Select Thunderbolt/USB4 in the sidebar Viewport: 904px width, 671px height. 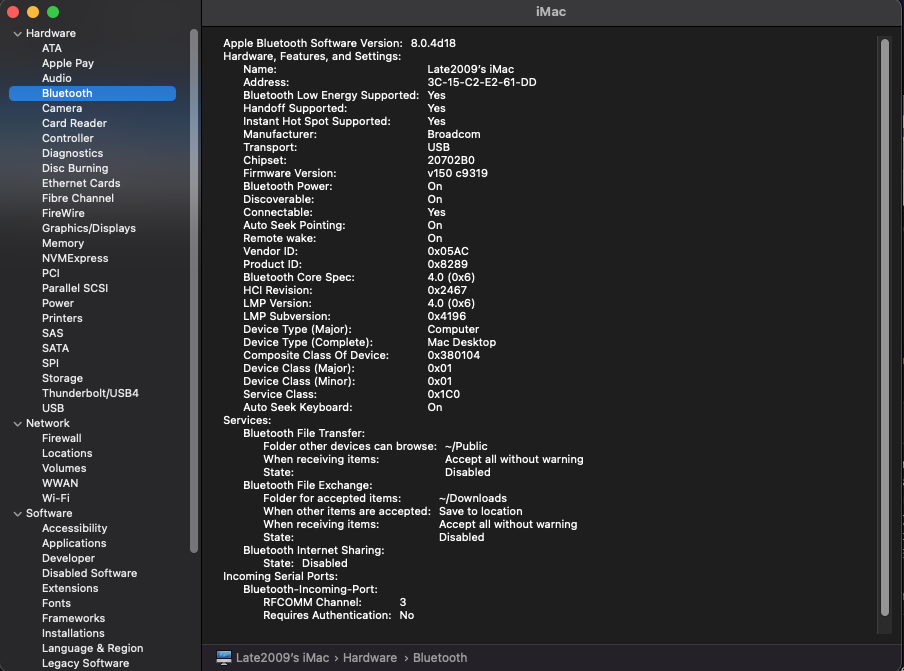point(91,393)
